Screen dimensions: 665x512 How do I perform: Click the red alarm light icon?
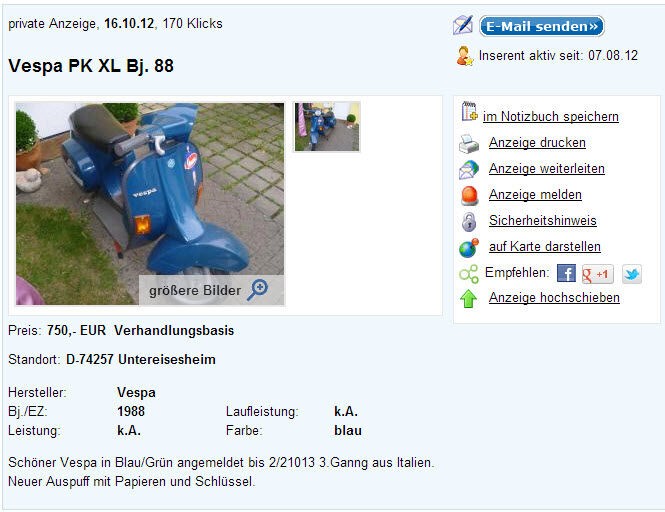point(469,196)
